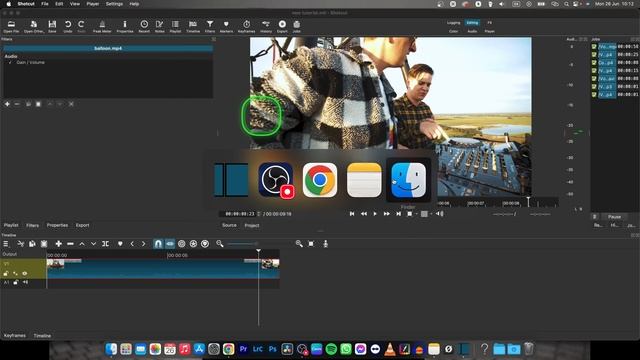Viewport: 640px width, 360px height.
Task: Switch to the Color layout
Action: click(453, 31)
